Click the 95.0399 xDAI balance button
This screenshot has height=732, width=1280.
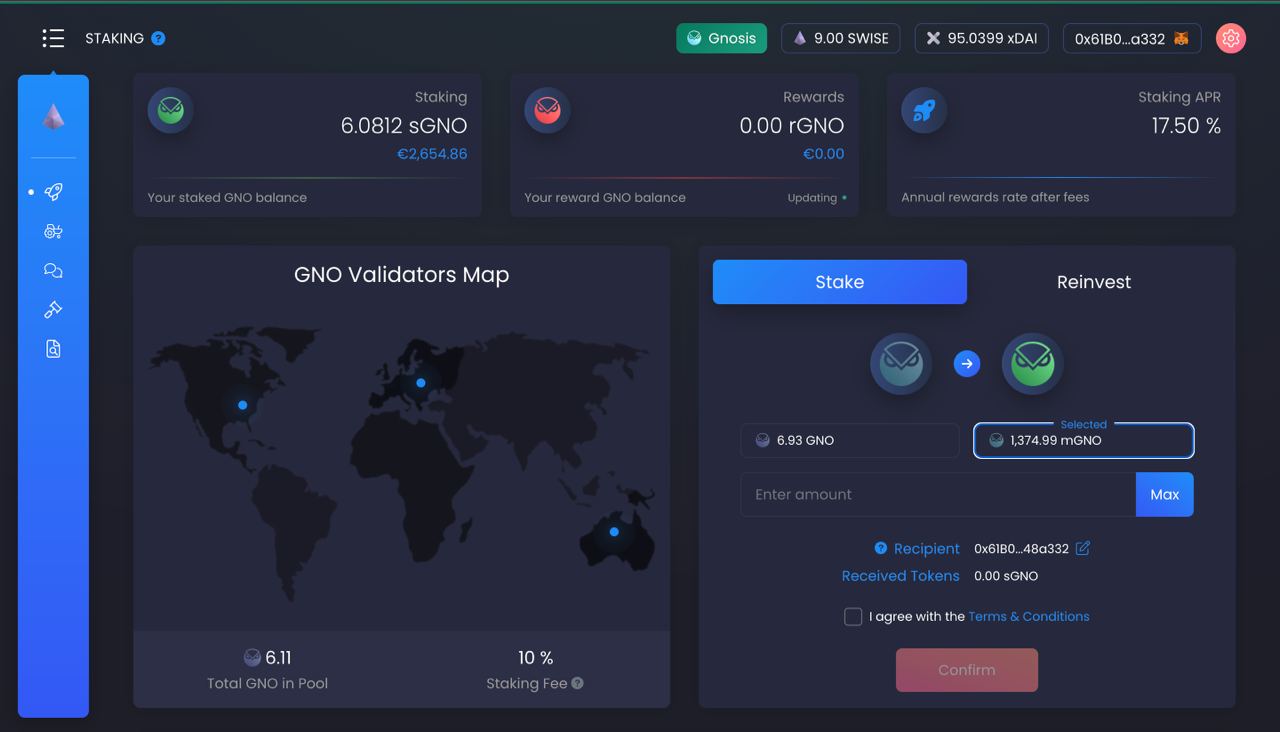pos(981,38)
